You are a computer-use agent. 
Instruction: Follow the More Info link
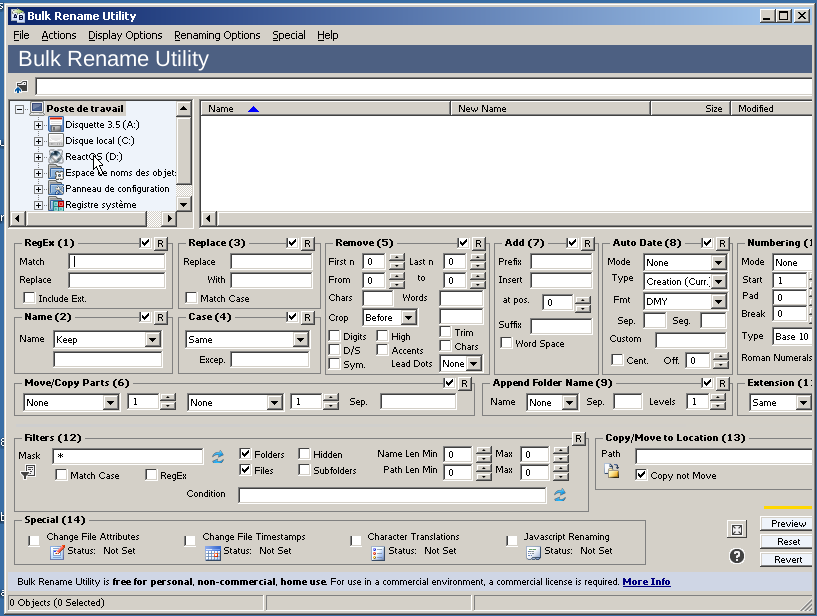tap(646, 582)
